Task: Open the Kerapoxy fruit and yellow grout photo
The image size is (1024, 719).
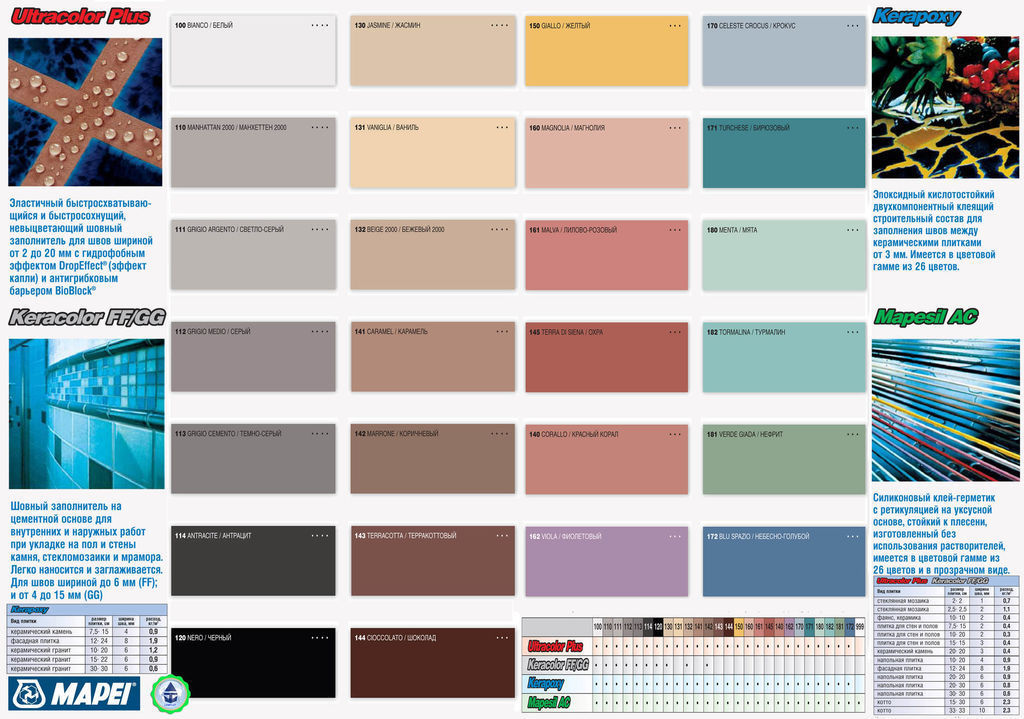Action: point(945,108)
